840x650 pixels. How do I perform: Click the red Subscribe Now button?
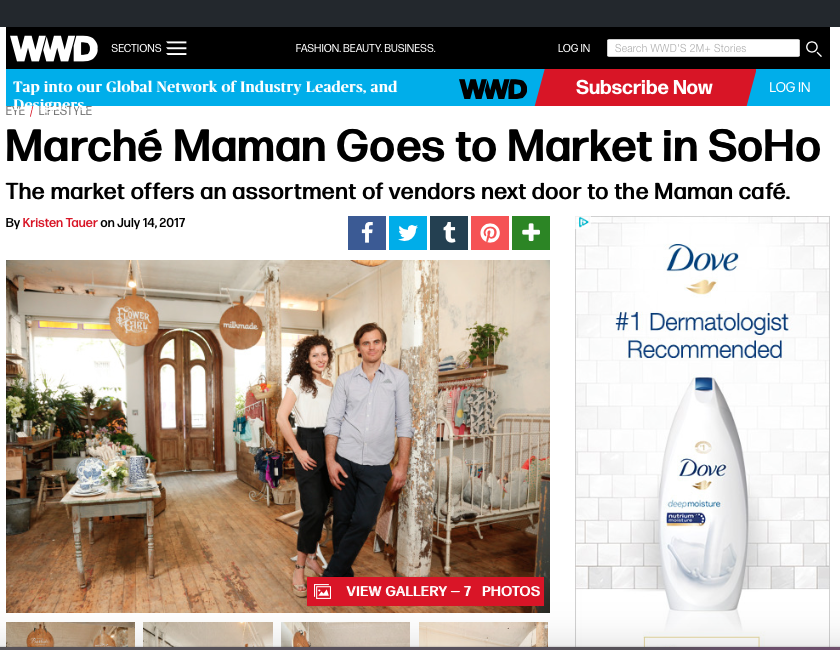point(644,87)
